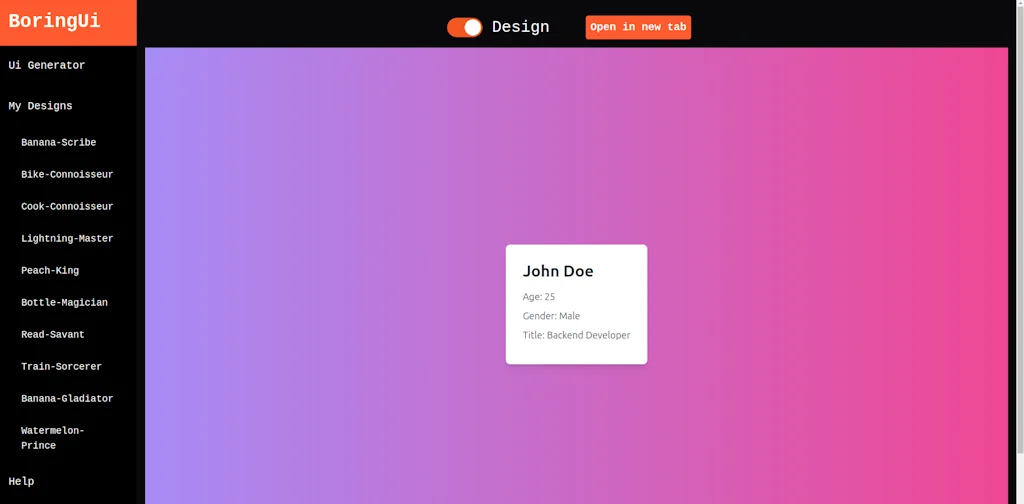Viewport: 1024px width, 504px height.
Task: Select the Peach-King design
Action: pyautogui.click(x=50, y=271)
